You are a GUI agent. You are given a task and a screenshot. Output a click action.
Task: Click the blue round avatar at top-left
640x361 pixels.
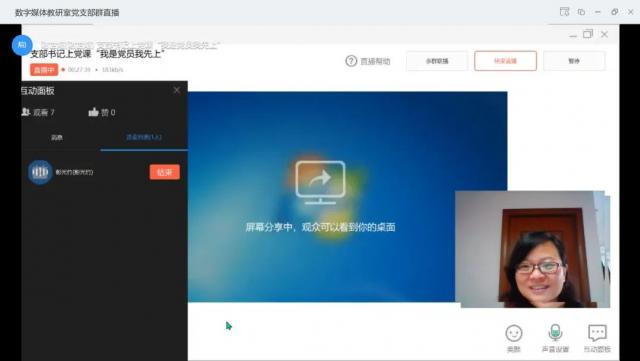pyautogui.click(x=22, y=45)
